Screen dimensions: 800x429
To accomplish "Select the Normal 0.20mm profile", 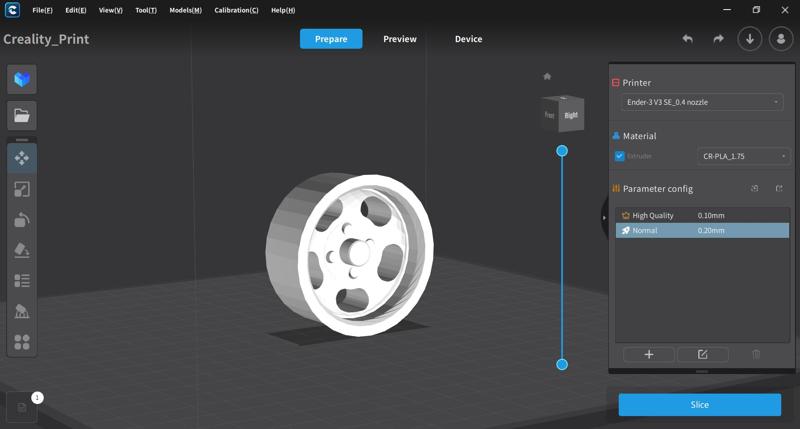I will coord(702,230).
